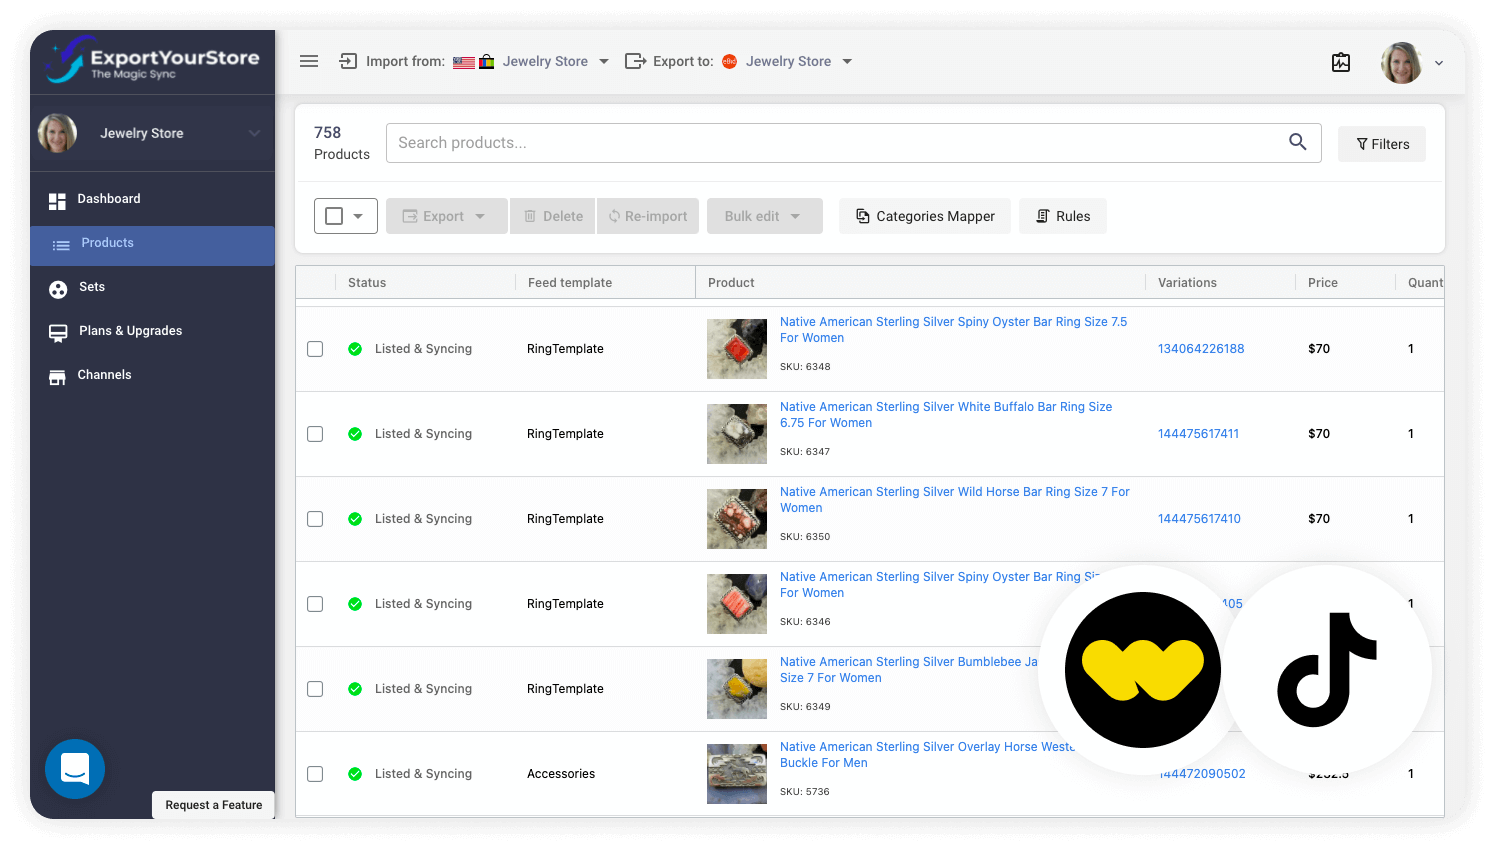Select the checkbox for SKU 6350 row
This screenshot has width=1495, height=849.
(315, 519)
